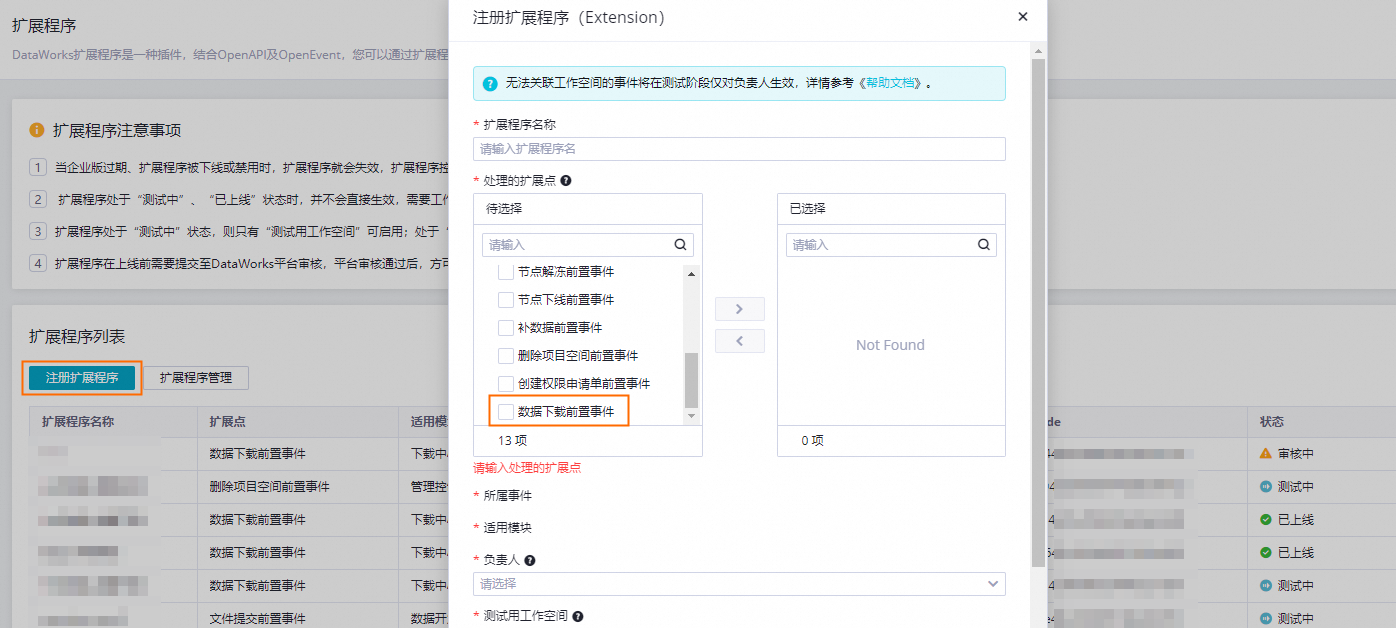Viewport: 1396px width, 628px height.
Task: Click the 注册扩展程序 button
Action: click(x=82, y=378)
